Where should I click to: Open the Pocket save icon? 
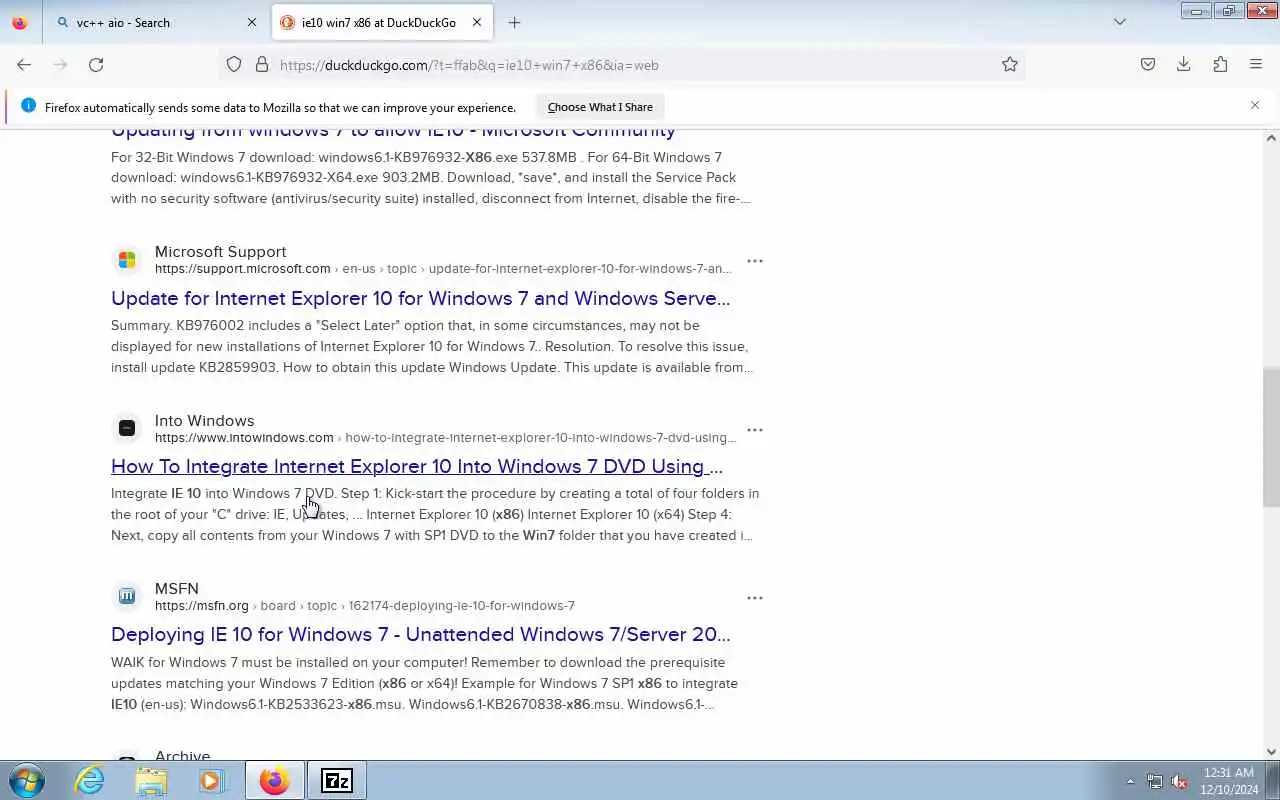pyautogui.click(x=1148, y=64)
